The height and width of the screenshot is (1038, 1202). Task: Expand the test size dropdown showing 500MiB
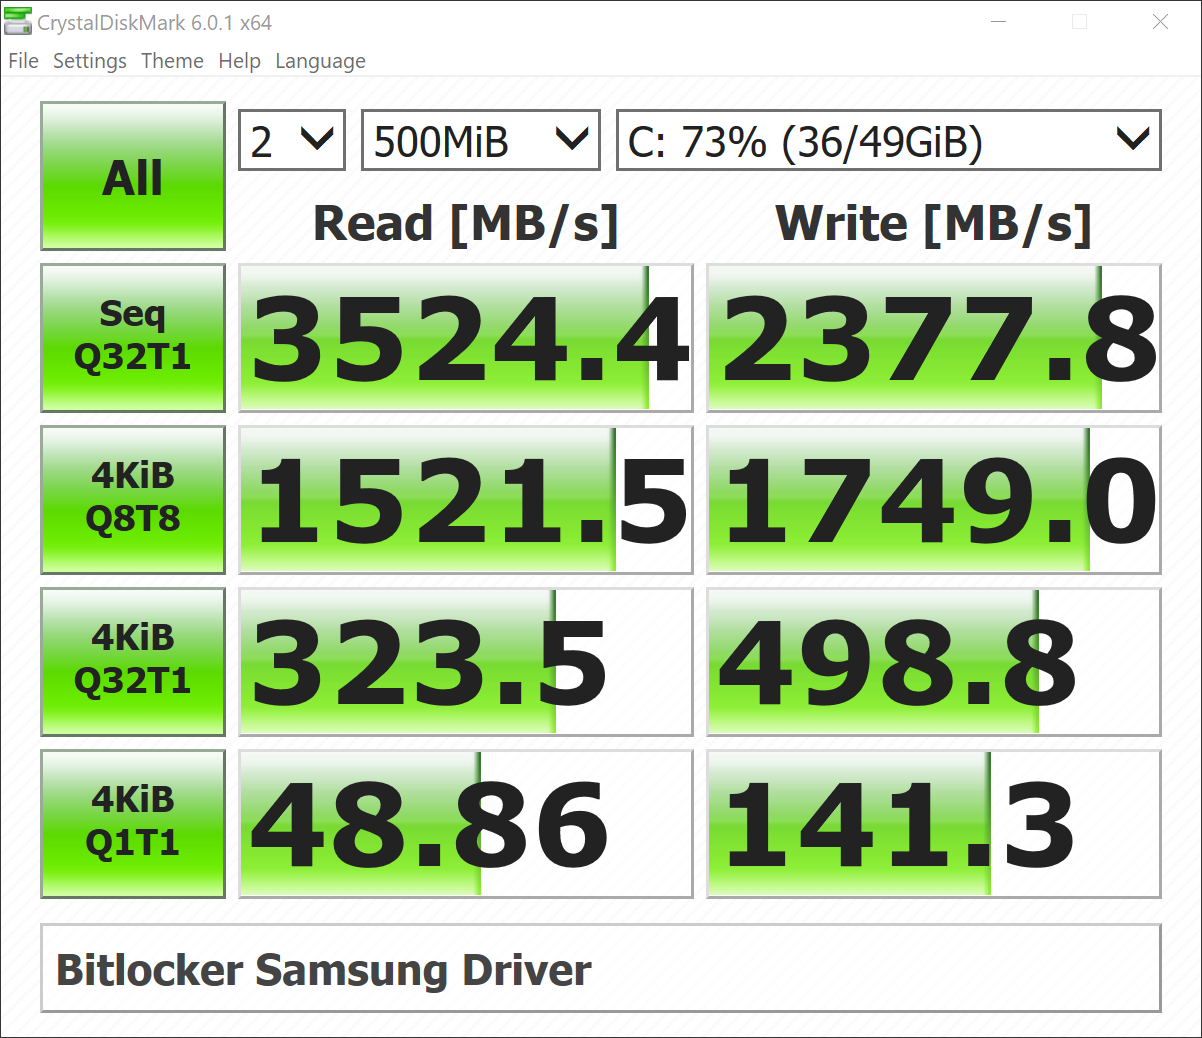click(481, 140)
